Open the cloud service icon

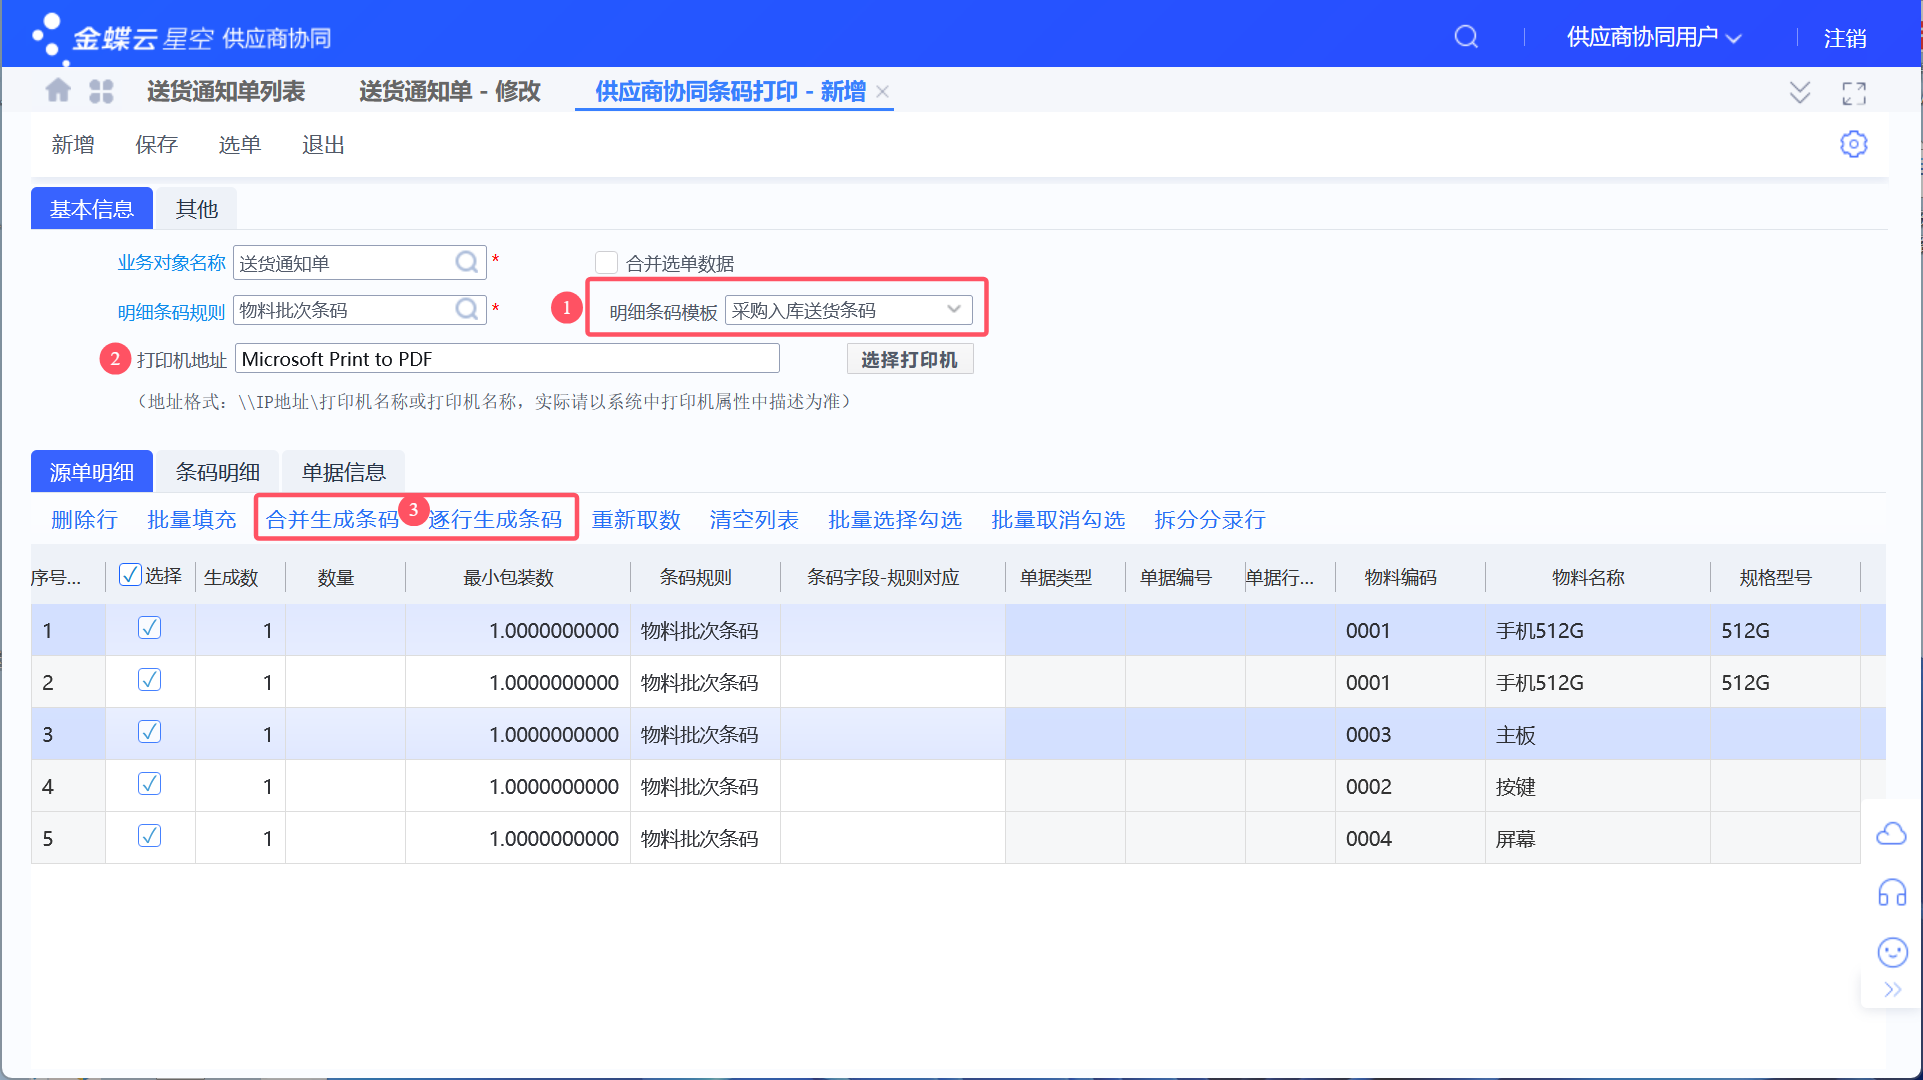pos(1891,833)
